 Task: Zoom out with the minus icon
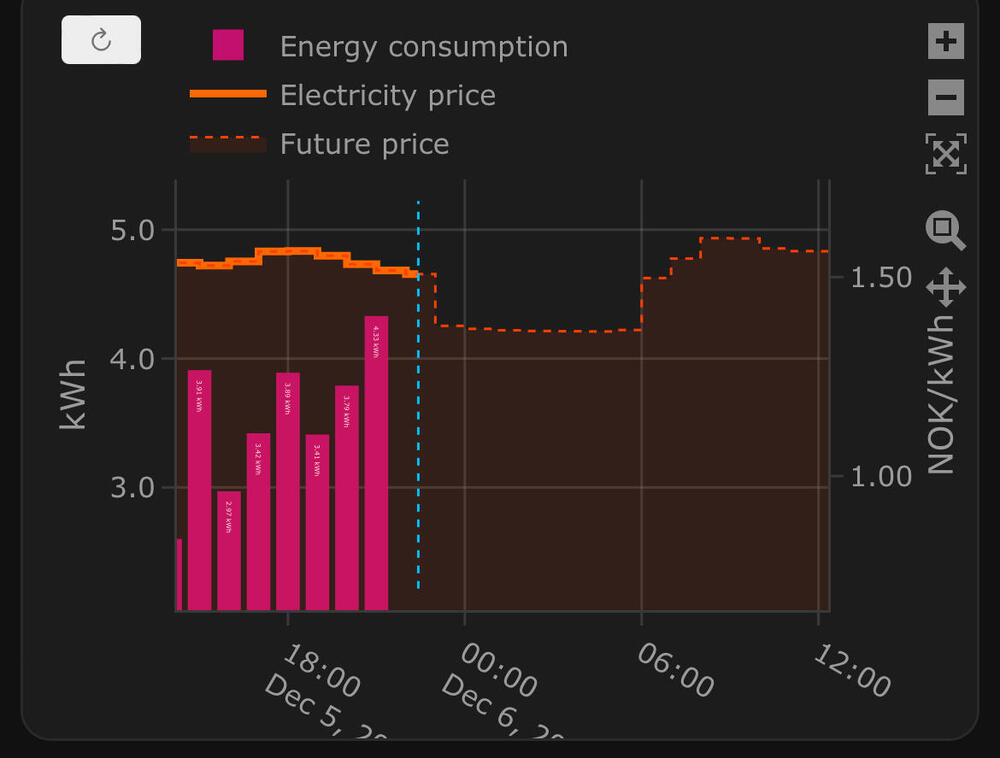point(946,98)
